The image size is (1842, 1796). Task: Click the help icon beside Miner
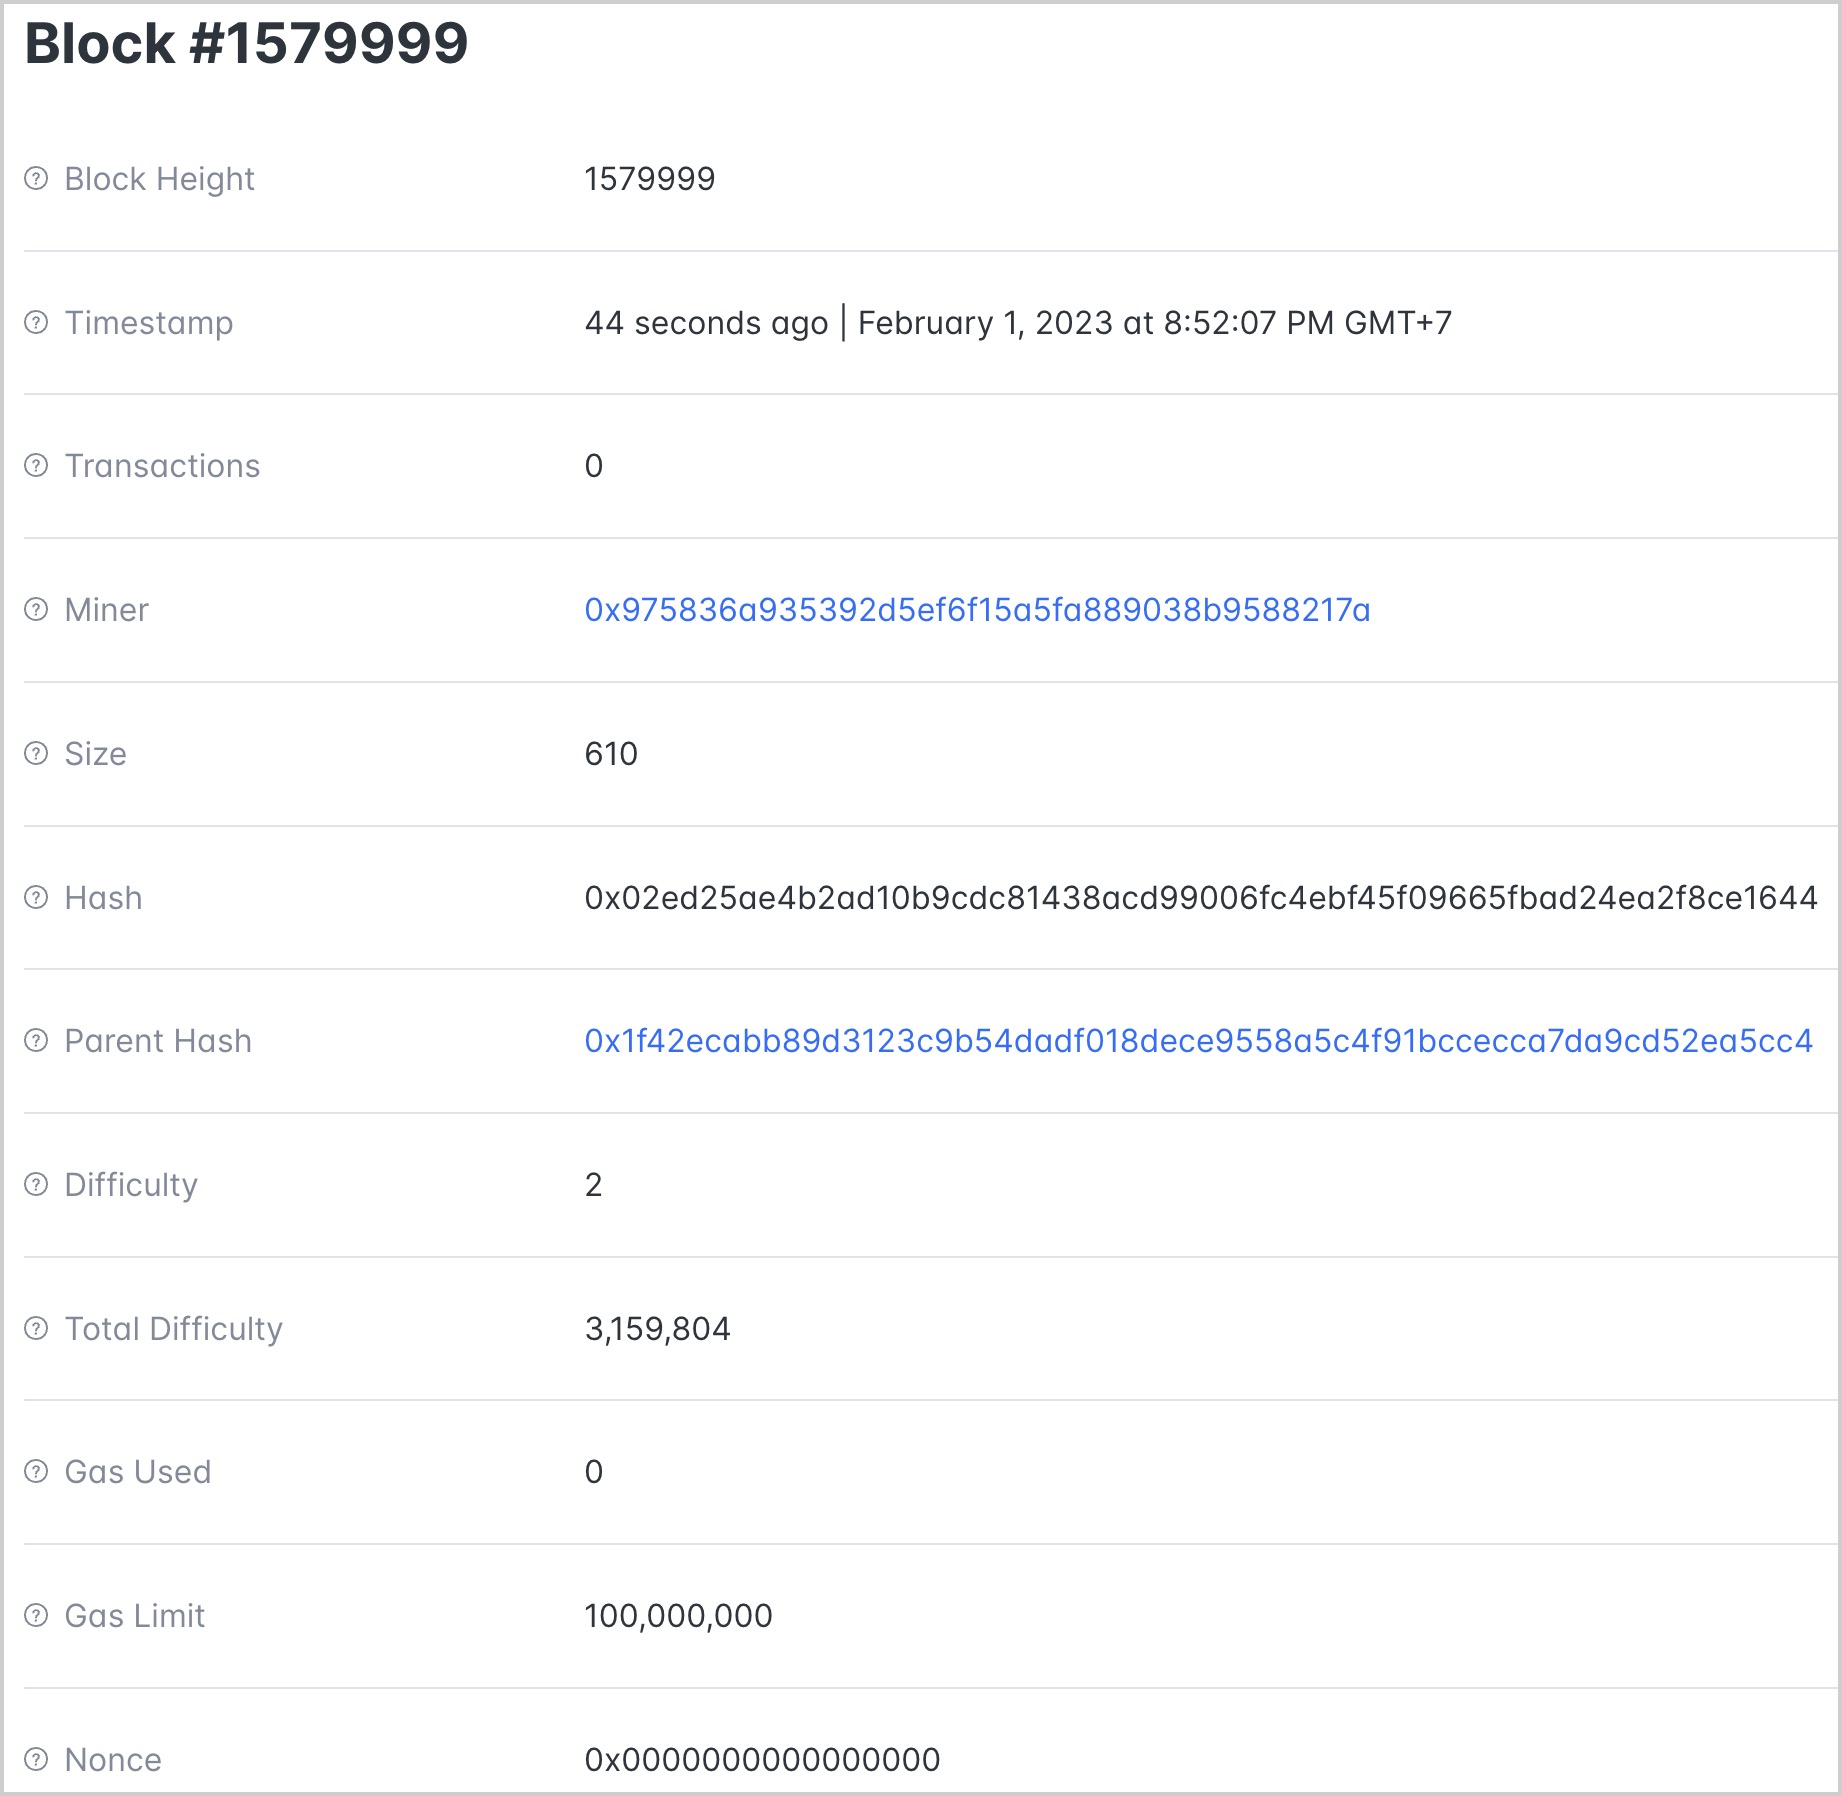36,610
